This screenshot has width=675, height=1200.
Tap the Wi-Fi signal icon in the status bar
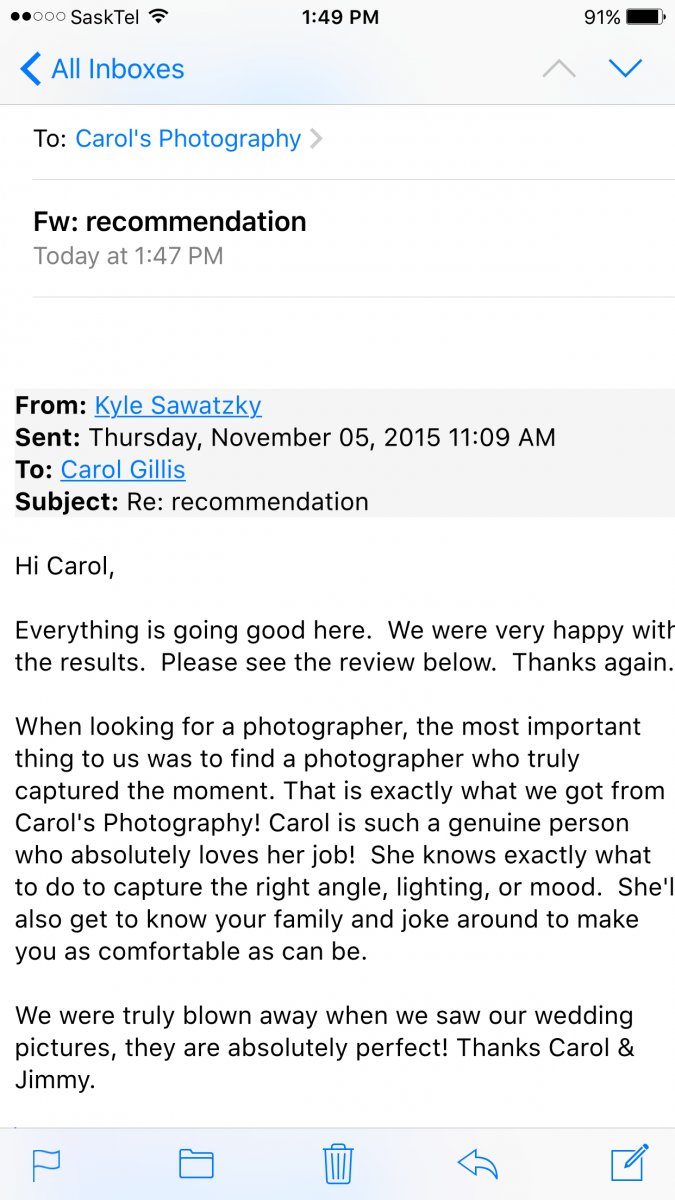157,17
